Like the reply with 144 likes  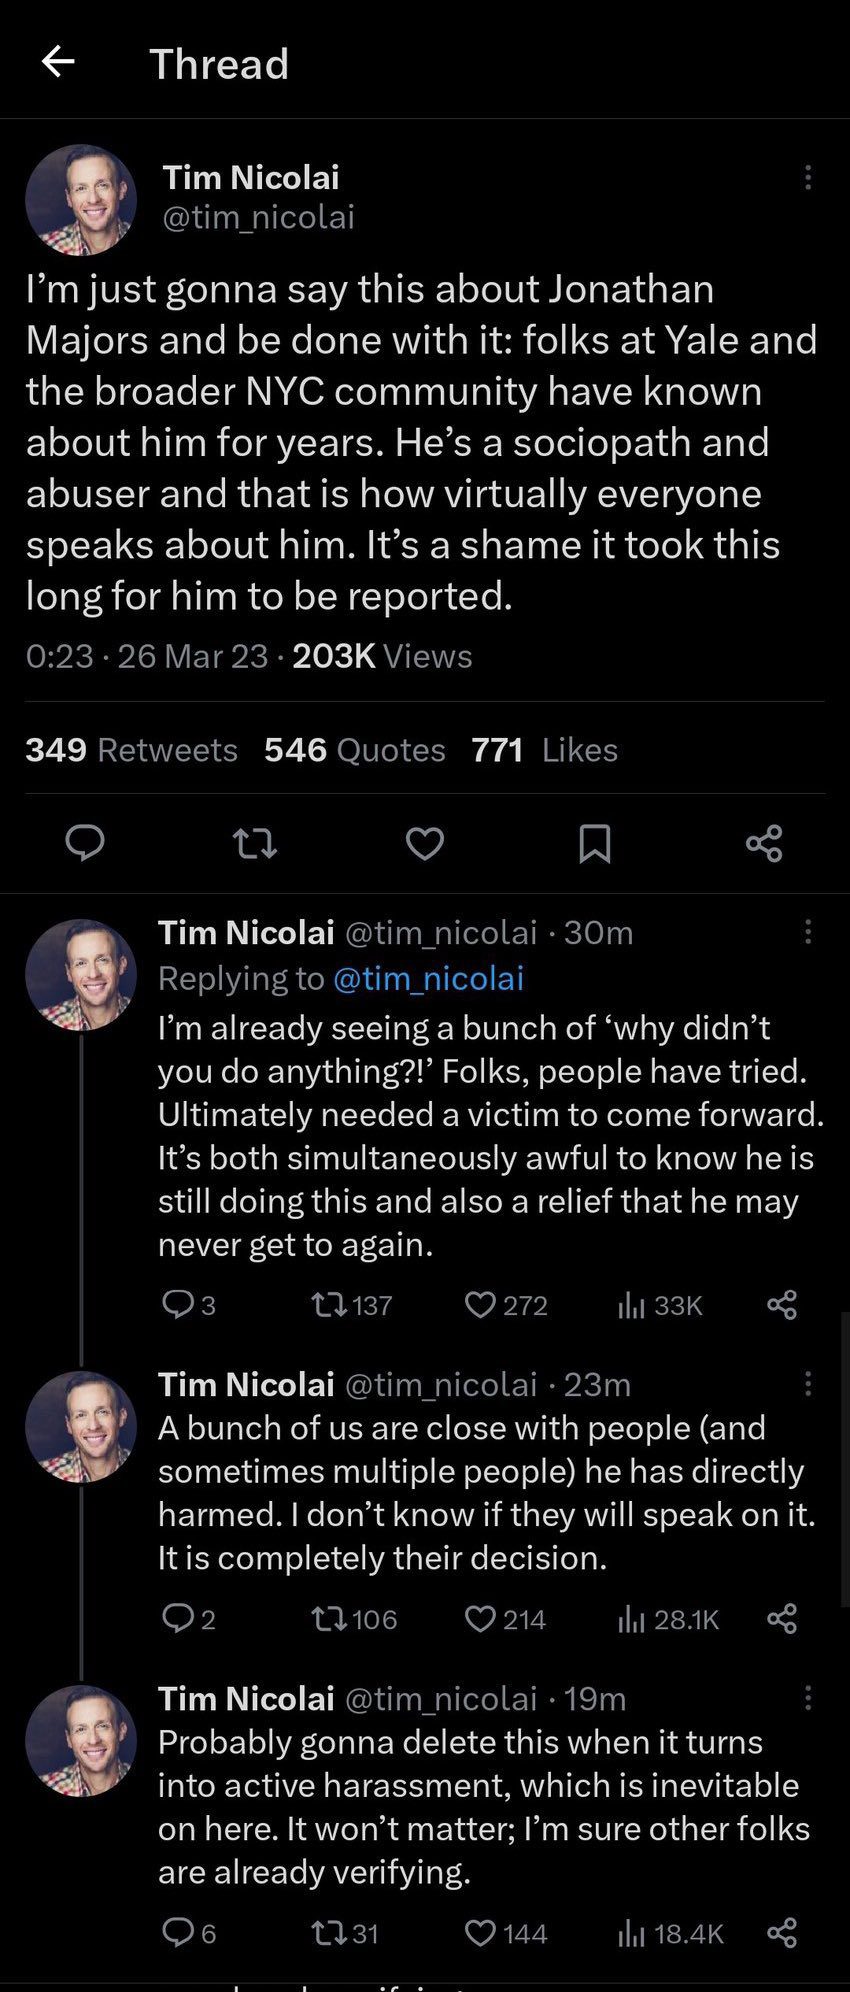[x=481, y=1933]
